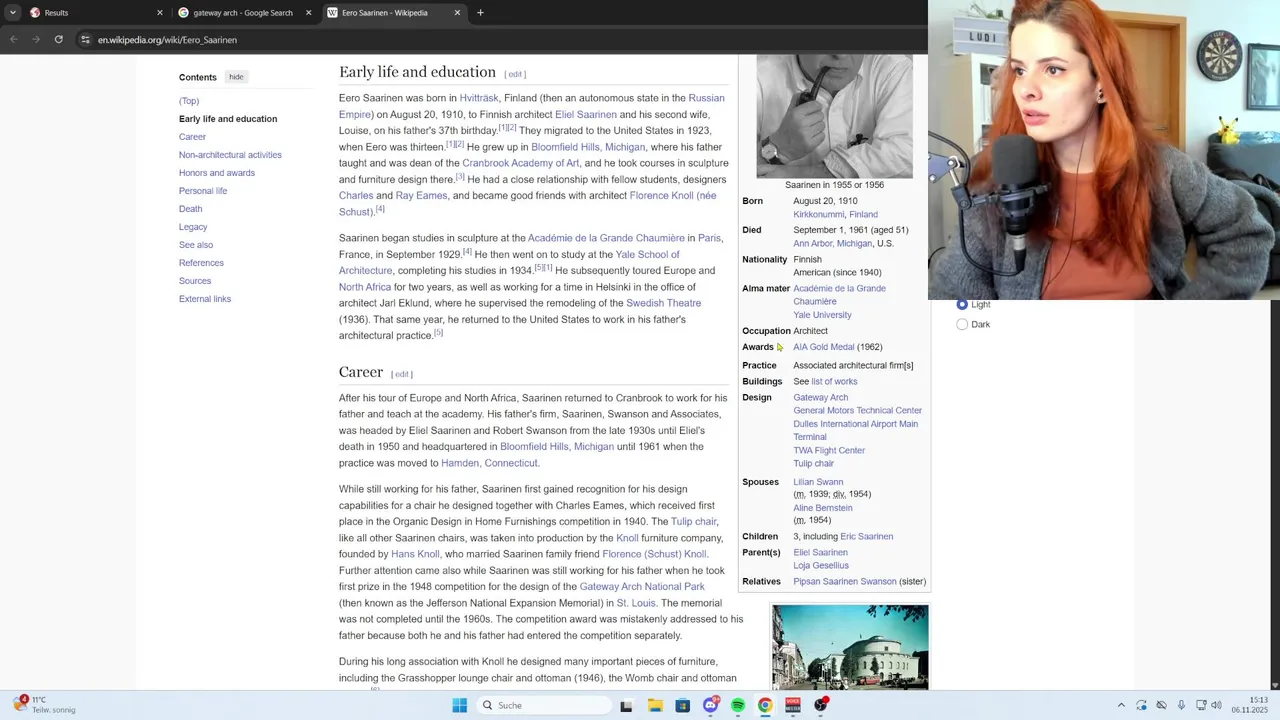The height and width of the screenshot is (720, 1280).
Task: Click the Chrome taskbar icon
Action: coord(765,705)
